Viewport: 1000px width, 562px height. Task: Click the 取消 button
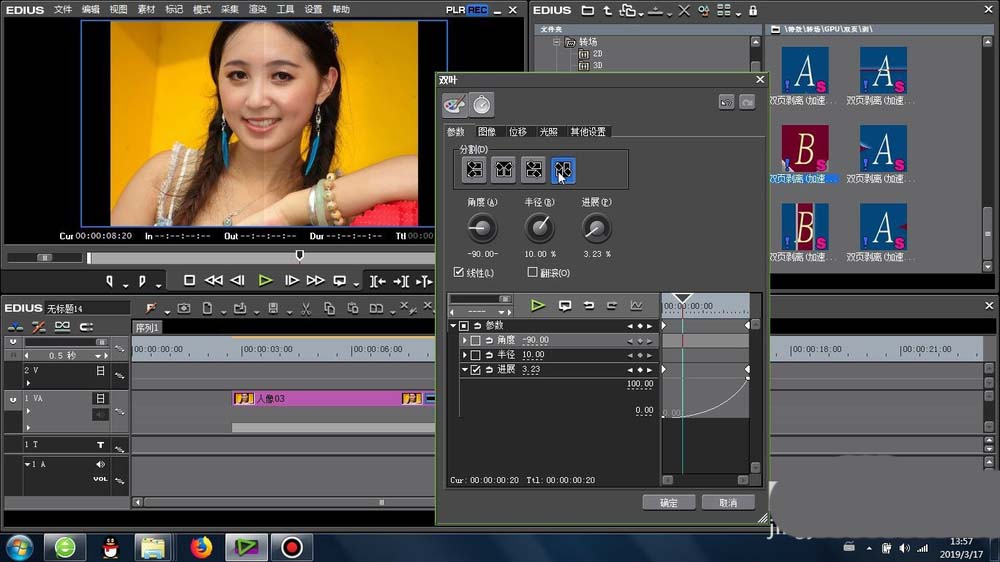[x=728, y=503]
